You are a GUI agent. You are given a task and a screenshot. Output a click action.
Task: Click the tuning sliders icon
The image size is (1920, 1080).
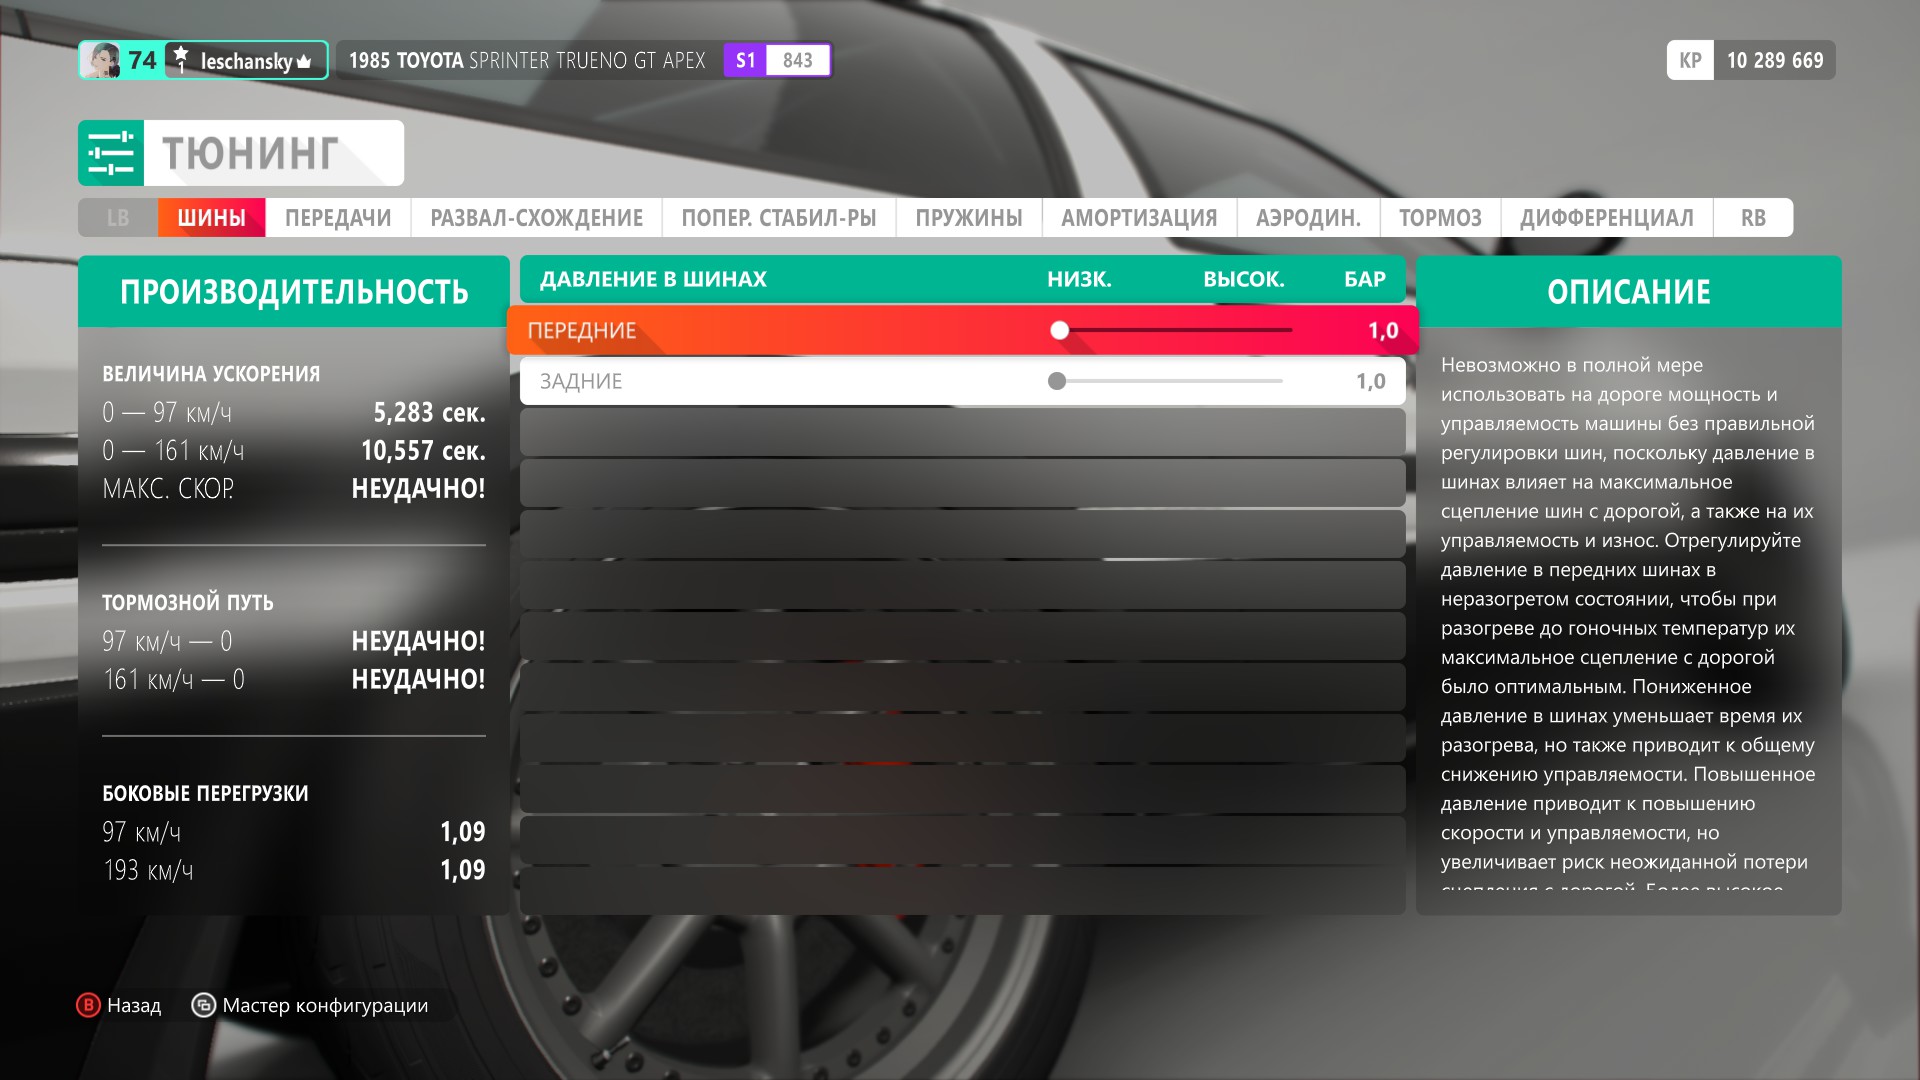[111, 153]
